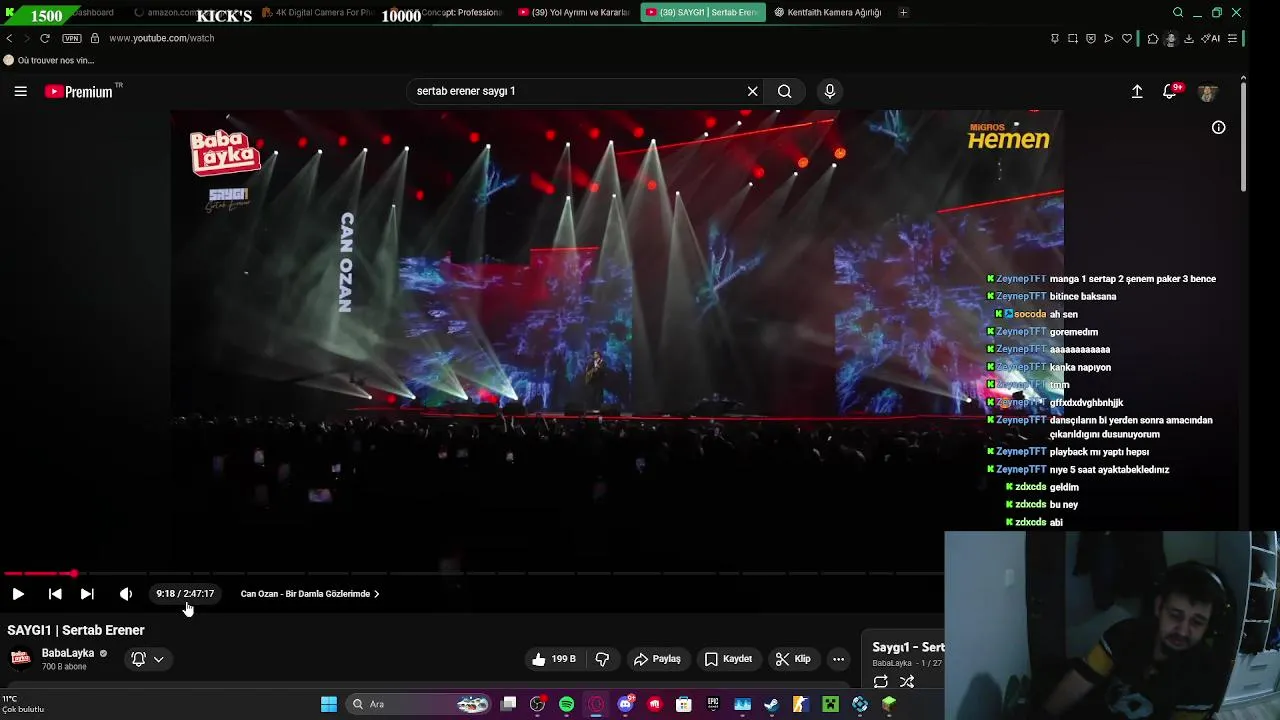Open browser downloads icon
The image size is (1280, 720).
[x=1189, y=38]
